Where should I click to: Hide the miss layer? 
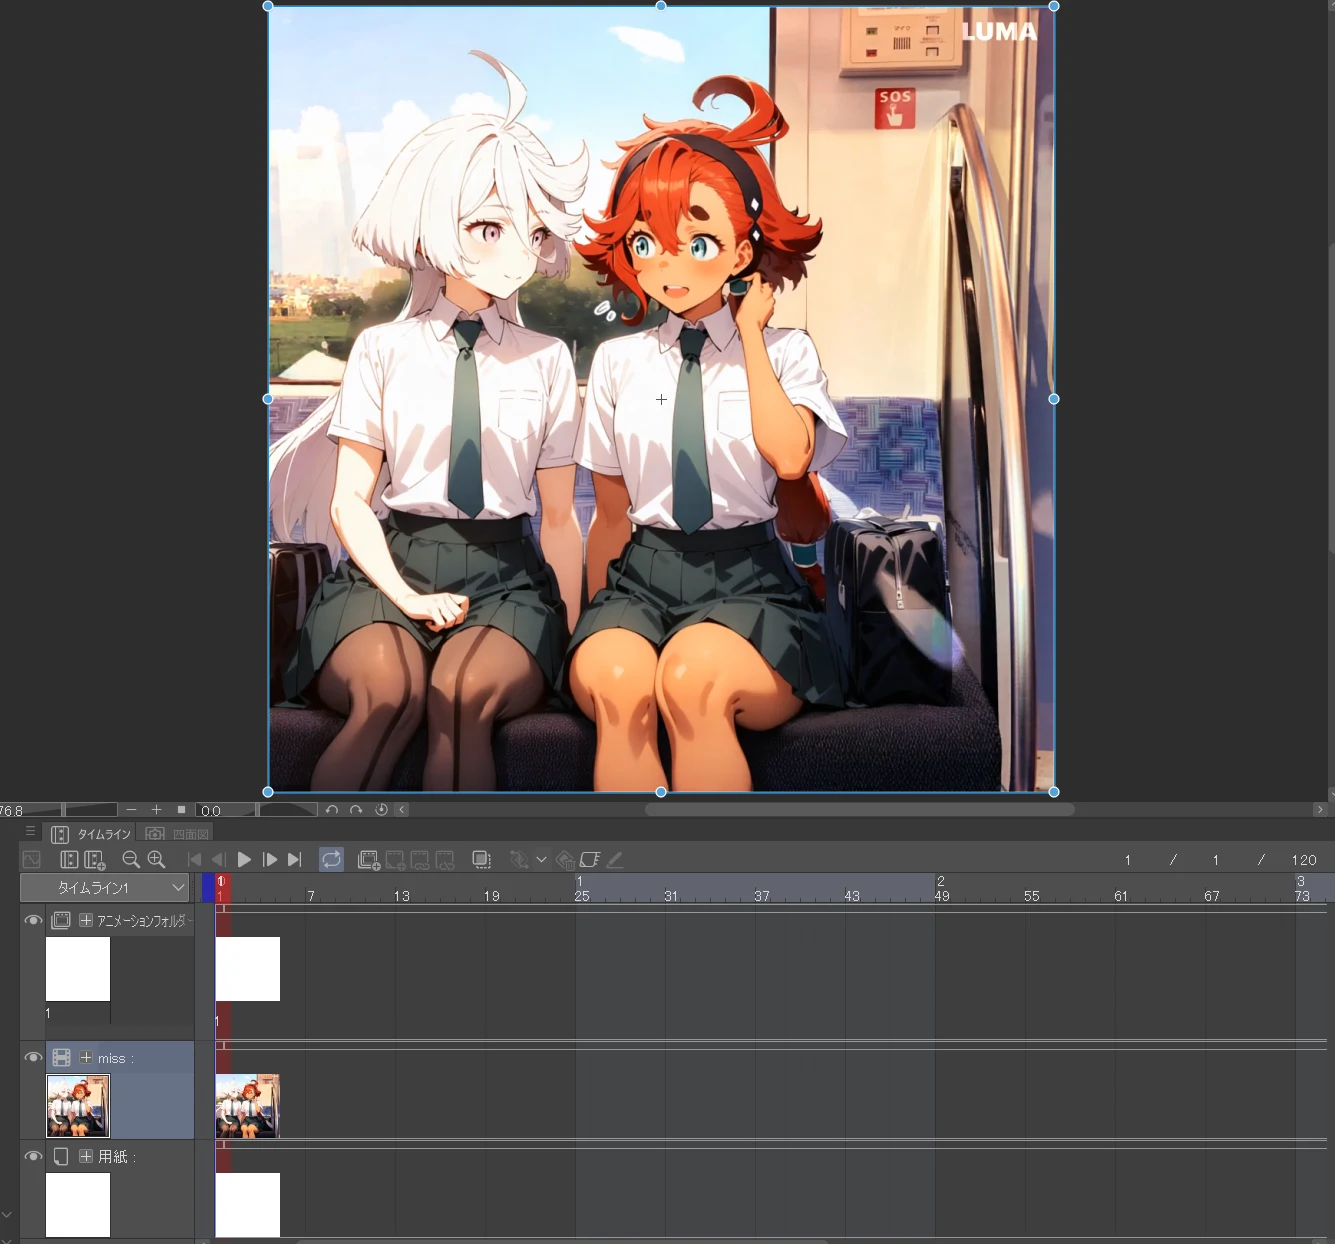(x=33, y=1058)
